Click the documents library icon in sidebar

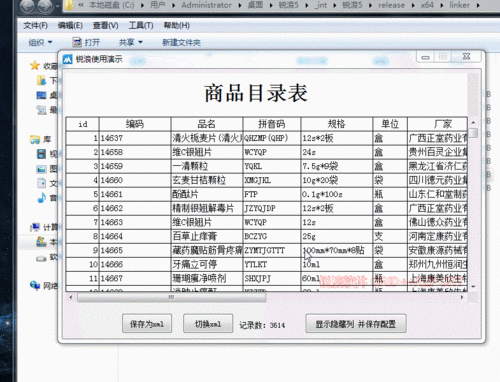(41, 183)
